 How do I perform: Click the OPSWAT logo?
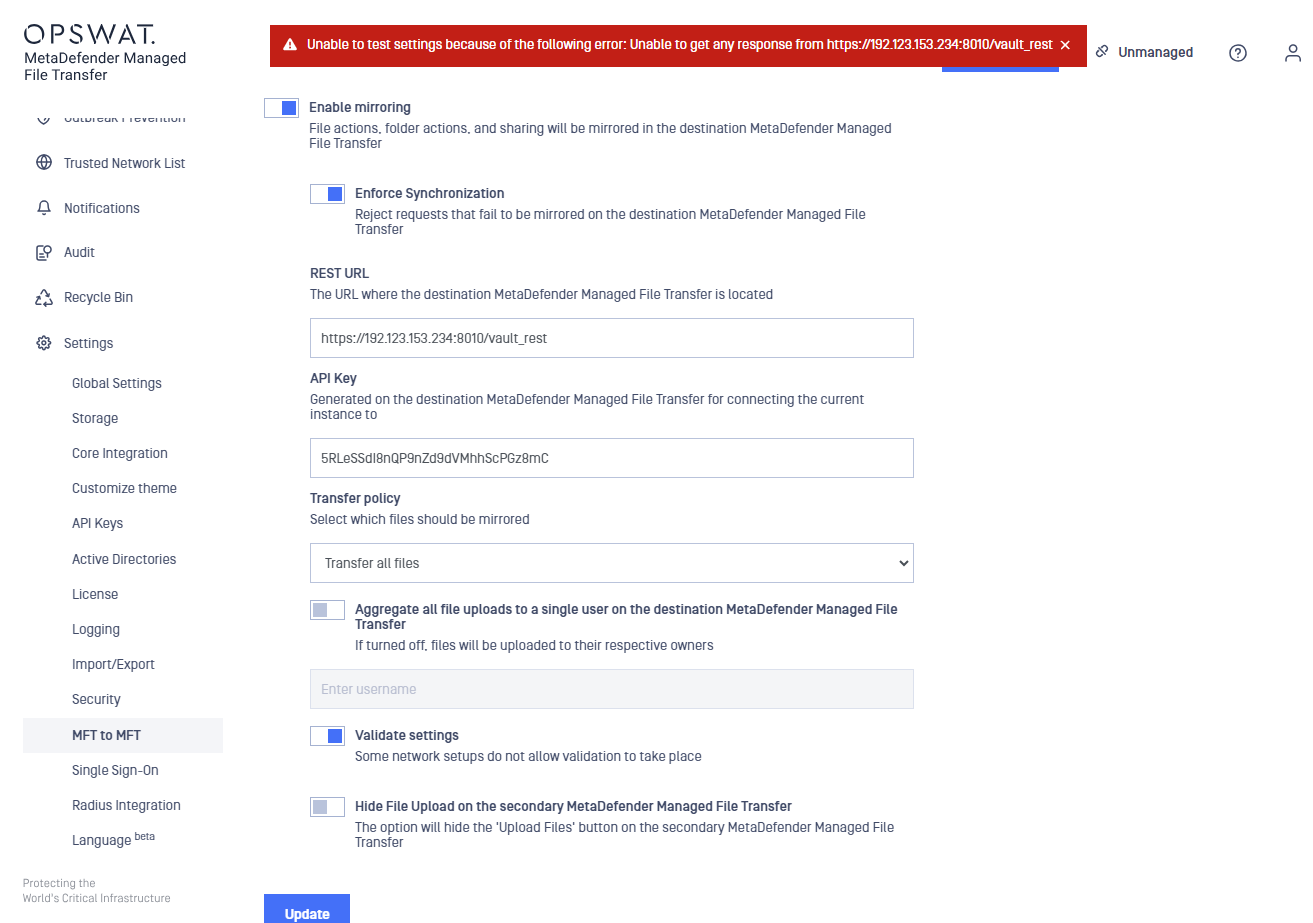[x=89, y=34]
